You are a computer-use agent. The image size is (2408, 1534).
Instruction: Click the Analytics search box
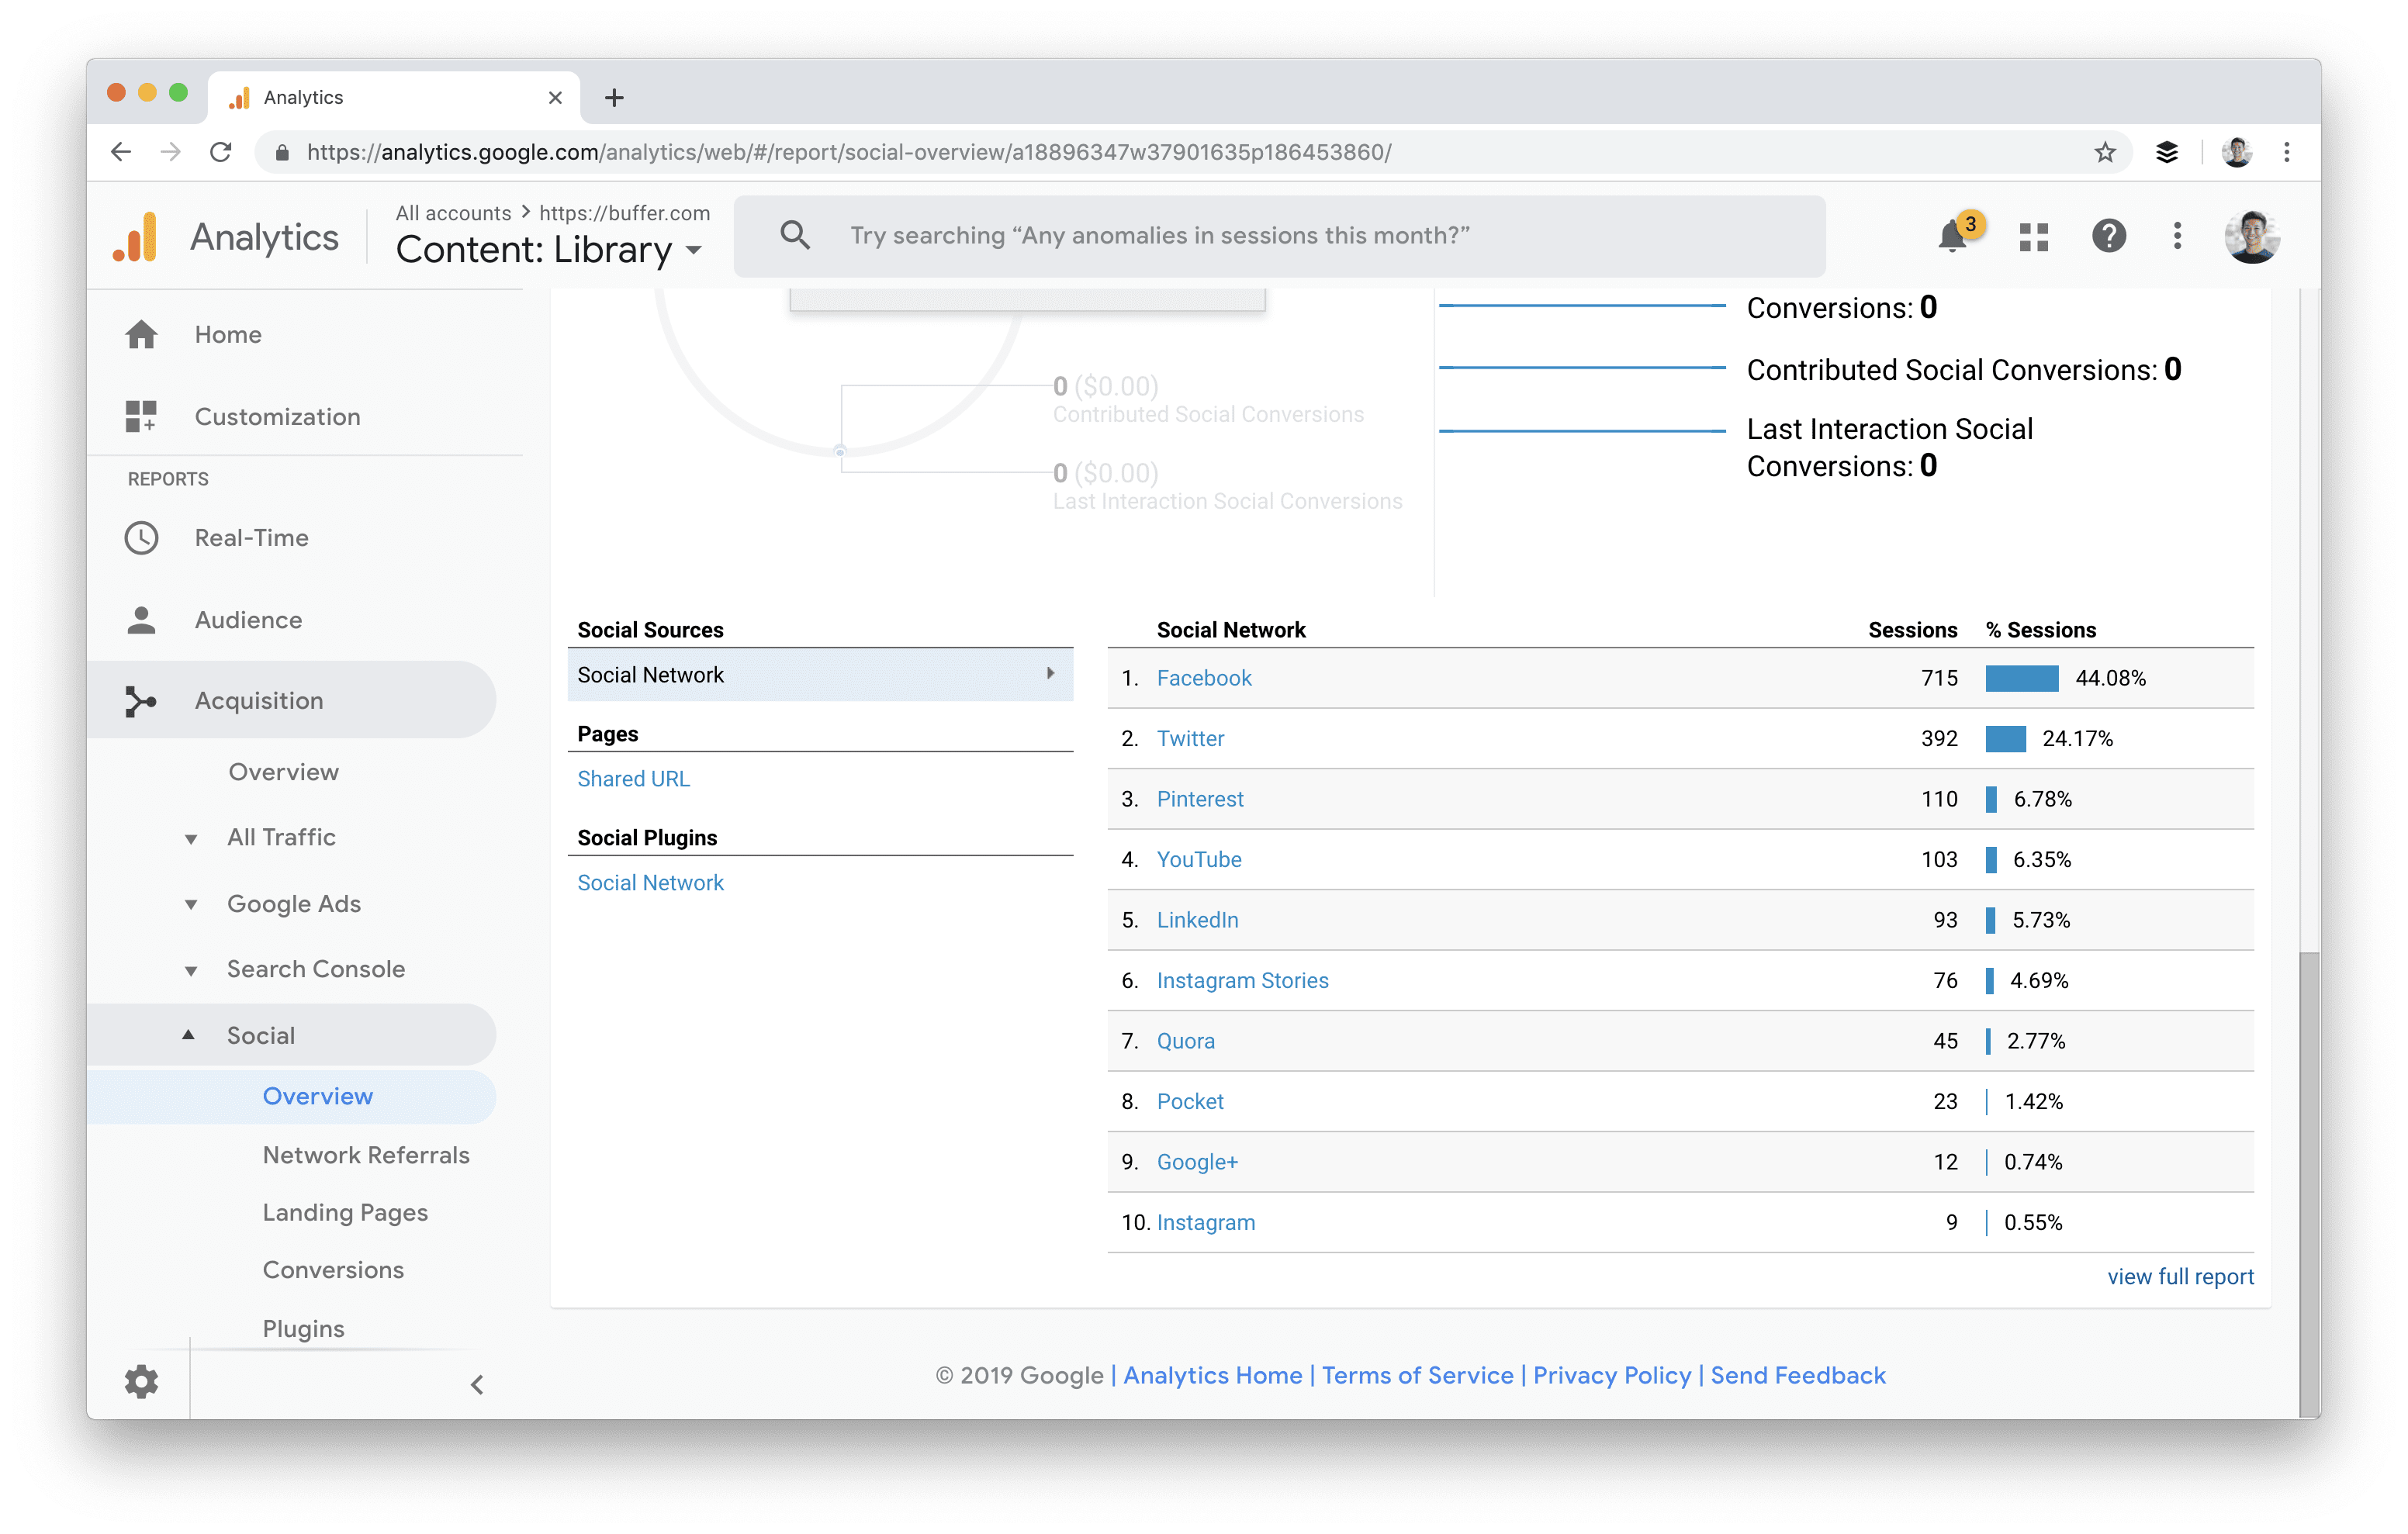click(x=1279, y=236)
